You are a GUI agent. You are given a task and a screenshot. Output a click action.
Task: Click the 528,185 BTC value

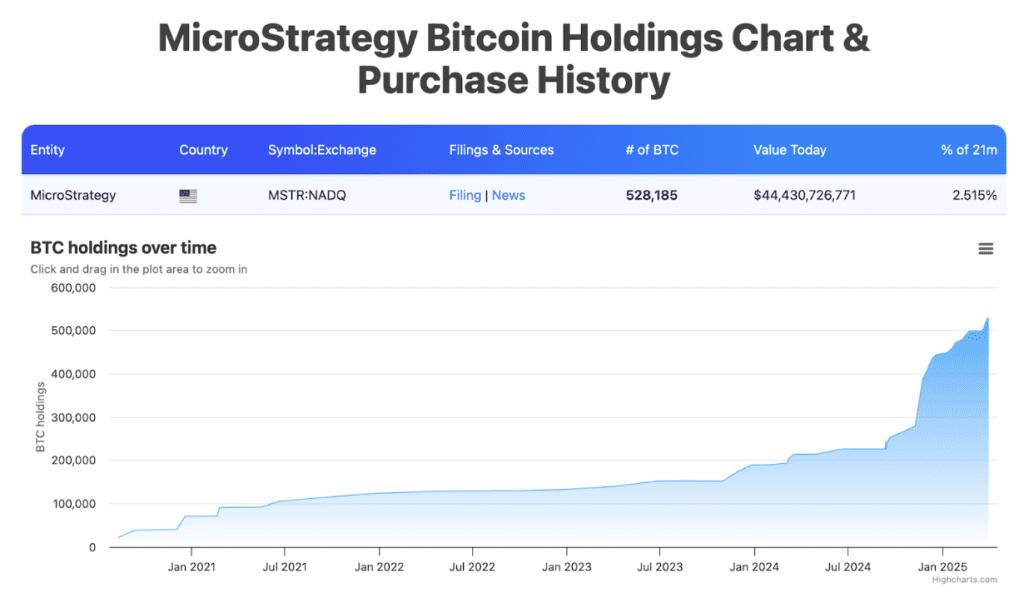[652, 195]
